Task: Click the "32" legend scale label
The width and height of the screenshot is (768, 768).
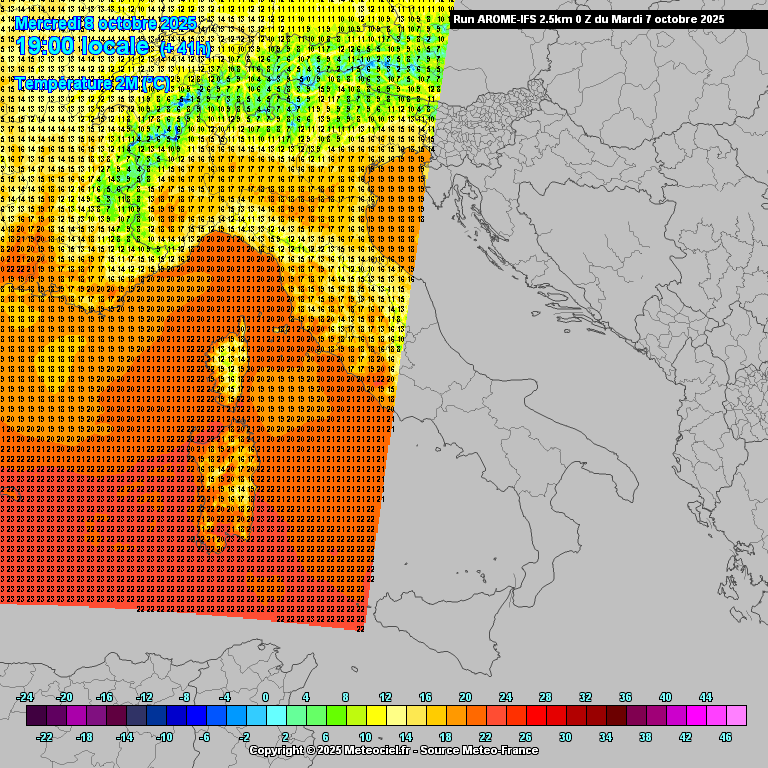Action: coord(585,697)
